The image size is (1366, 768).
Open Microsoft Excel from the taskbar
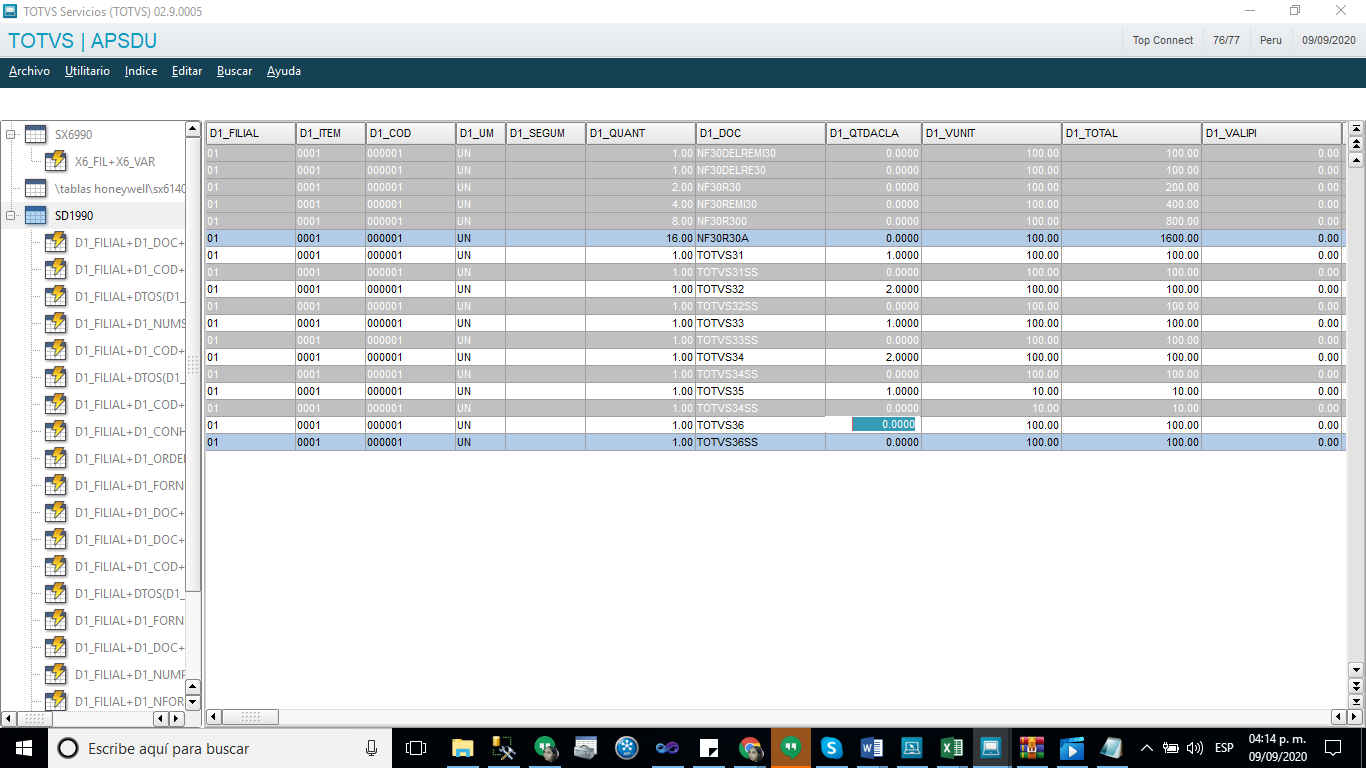pos(951,748)
